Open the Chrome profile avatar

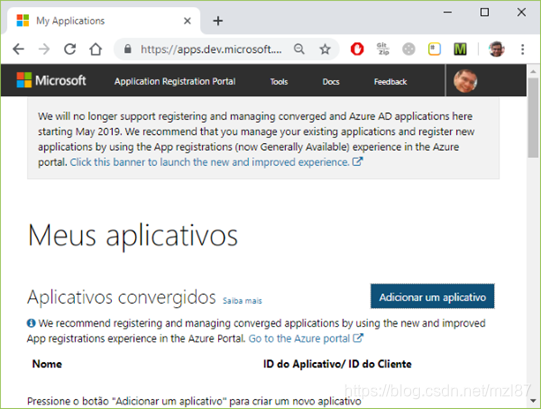pos(496,49)
